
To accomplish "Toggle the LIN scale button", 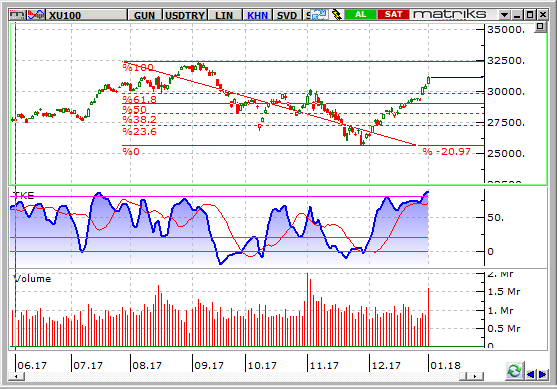I will 224,15.
